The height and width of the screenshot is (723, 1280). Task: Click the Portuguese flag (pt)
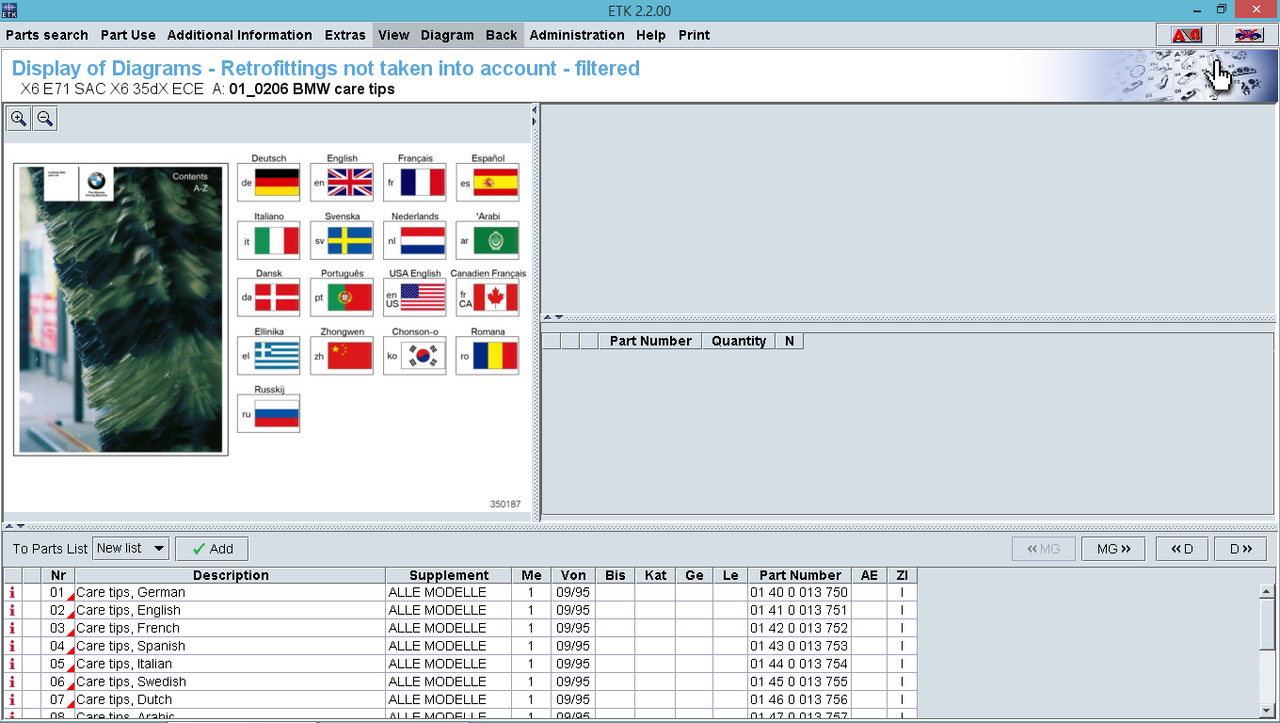click(x=350, y=298)
